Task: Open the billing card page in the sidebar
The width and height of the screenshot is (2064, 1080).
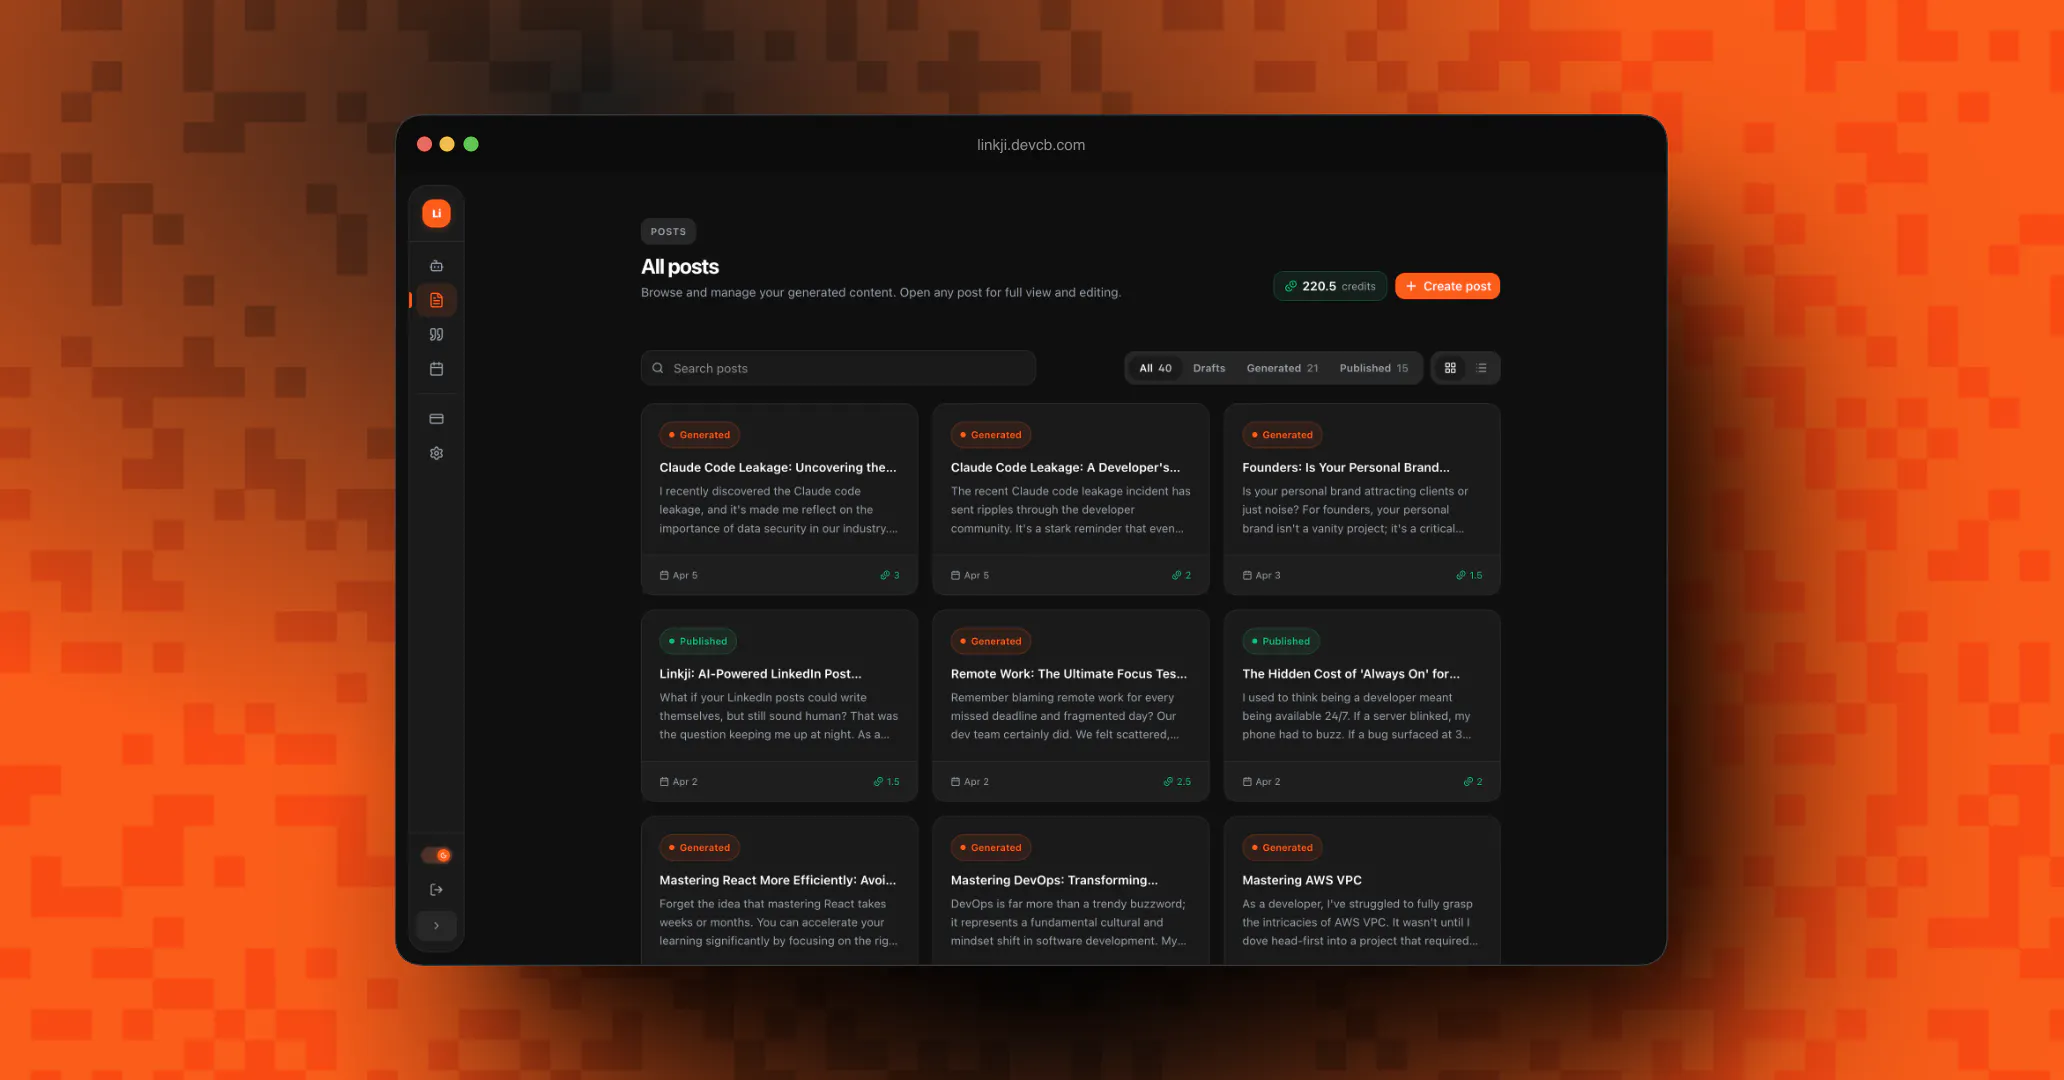Action: [436, 419]
